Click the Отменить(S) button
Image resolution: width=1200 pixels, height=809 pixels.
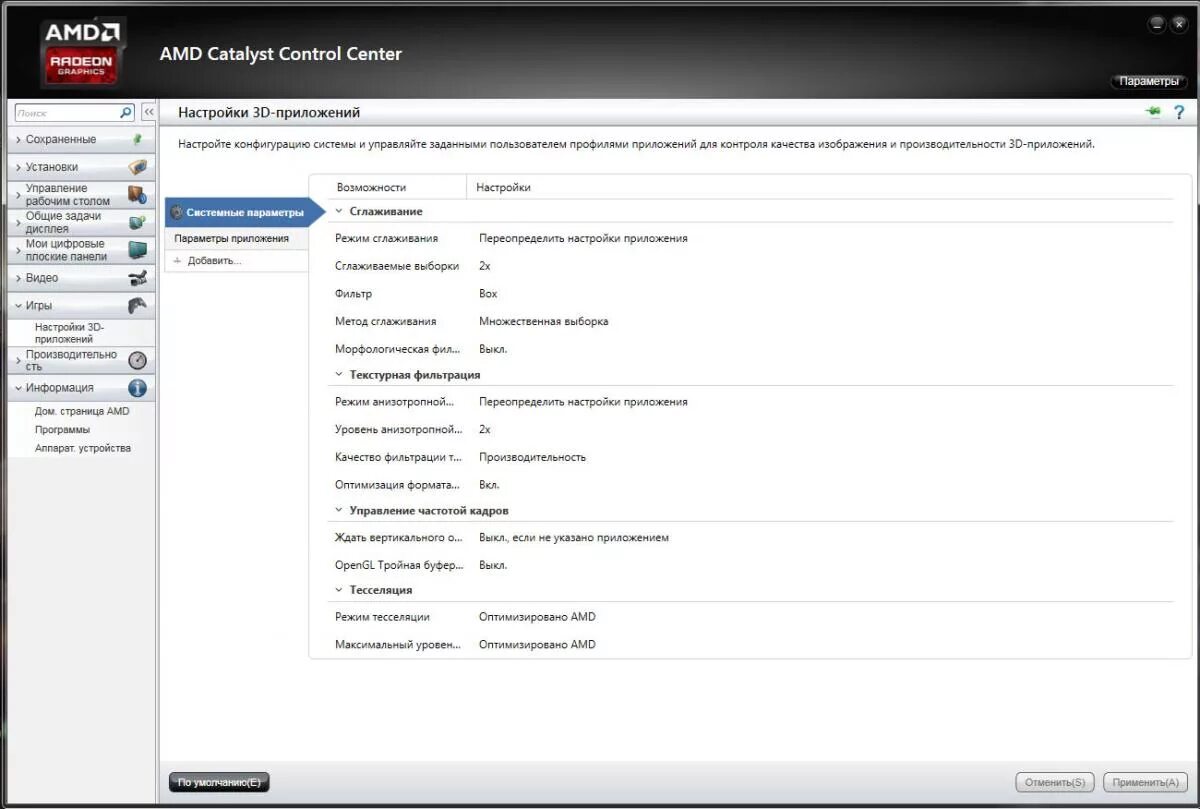click(1055, 782)
